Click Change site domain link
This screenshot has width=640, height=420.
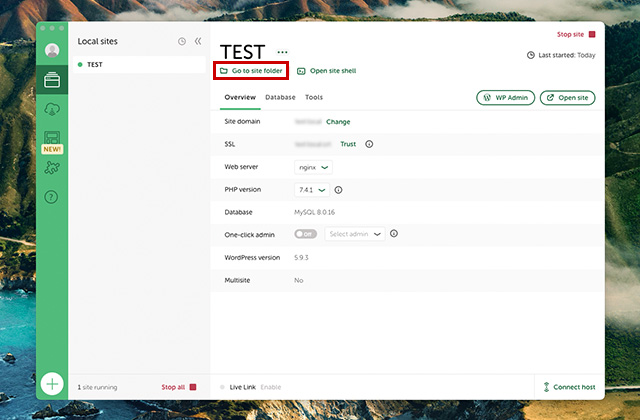pyautogui.click(x=338, y=122)
